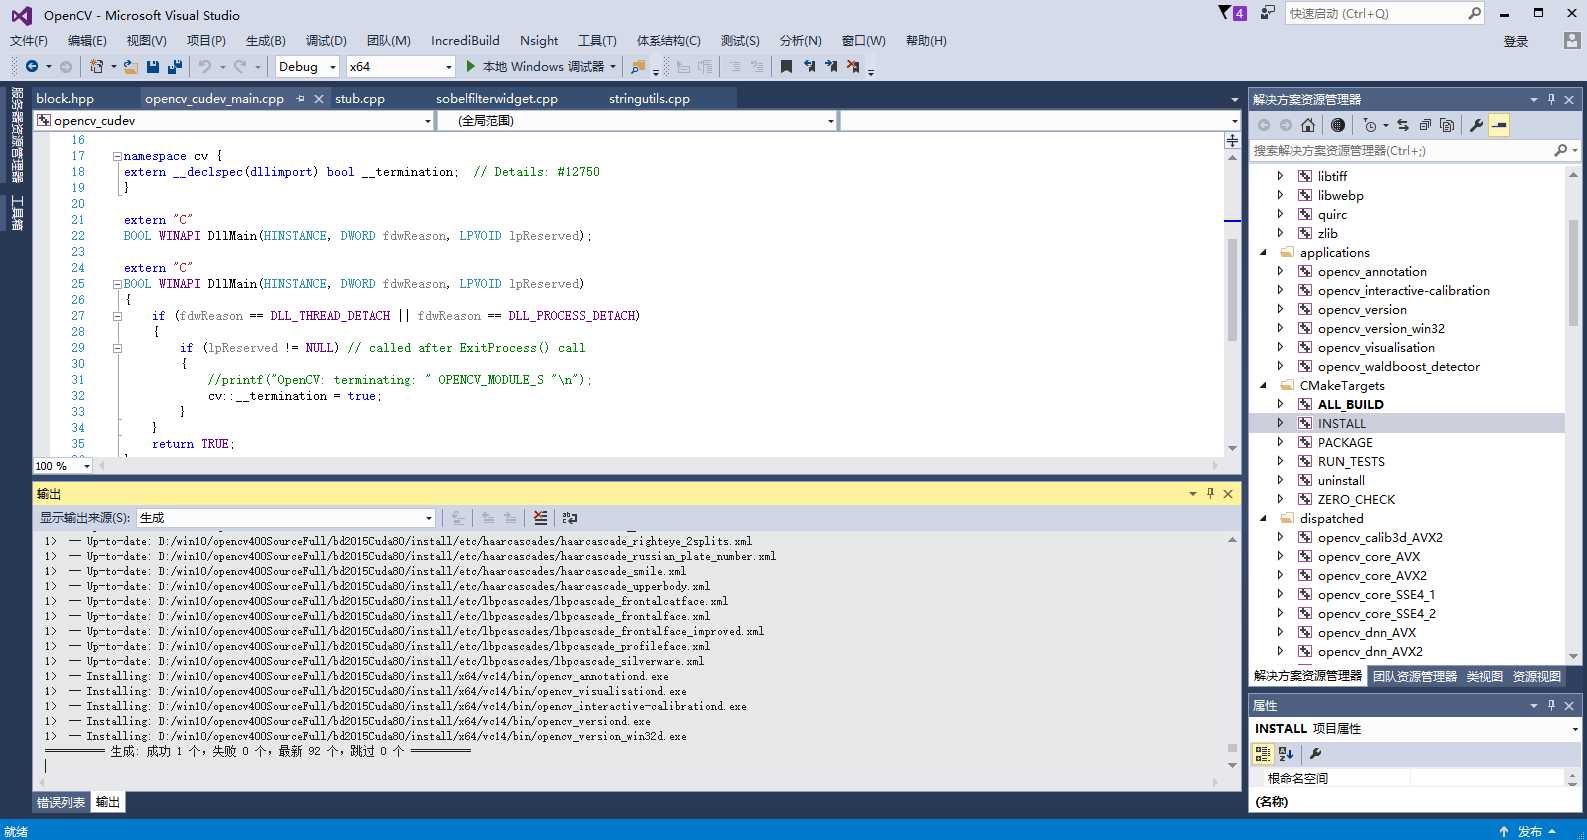Image resolution: width=1587 pixels, height=840 pixels.
Task: Close the opencv_cudev_main.cpp tab
Action: pos(319,98)
